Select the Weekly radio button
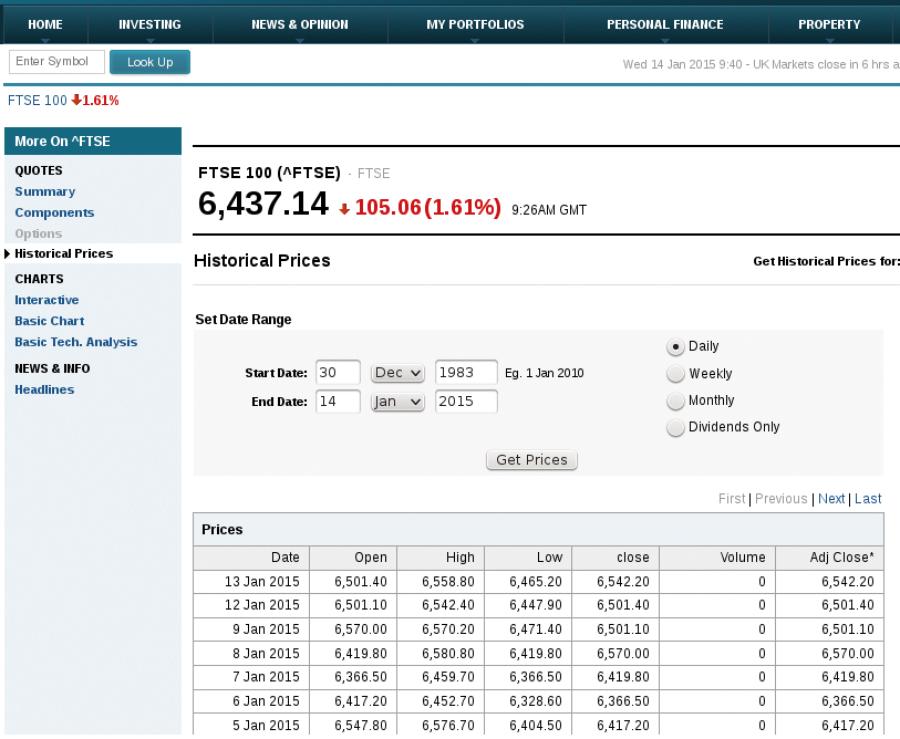The height and width of the screenshot is (739, 900). (x=676, y=374)
